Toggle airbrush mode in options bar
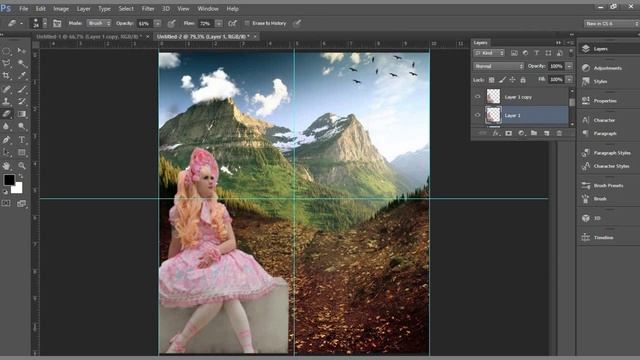 pyautogui.click(x=233, y=23)
